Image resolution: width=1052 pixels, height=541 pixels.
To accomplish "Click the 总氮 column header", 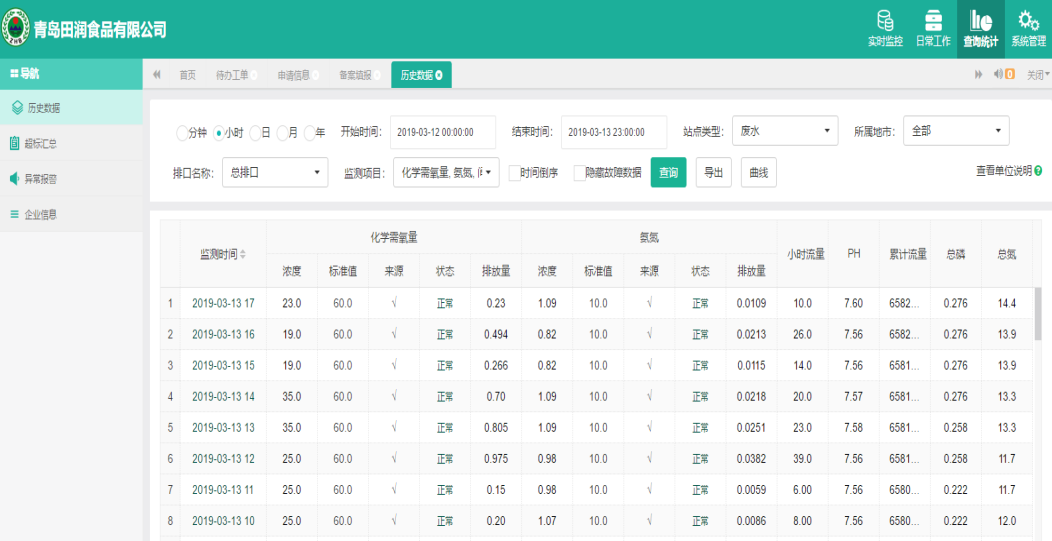I will [1006, 254].
